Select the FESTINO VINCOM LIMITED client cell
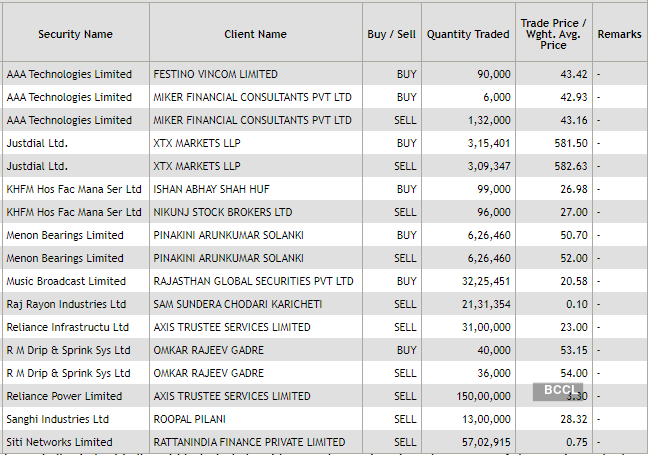Image resolution: width=651 pixels, height=455 pixels. pyautogui.click(x=215, y=74)
